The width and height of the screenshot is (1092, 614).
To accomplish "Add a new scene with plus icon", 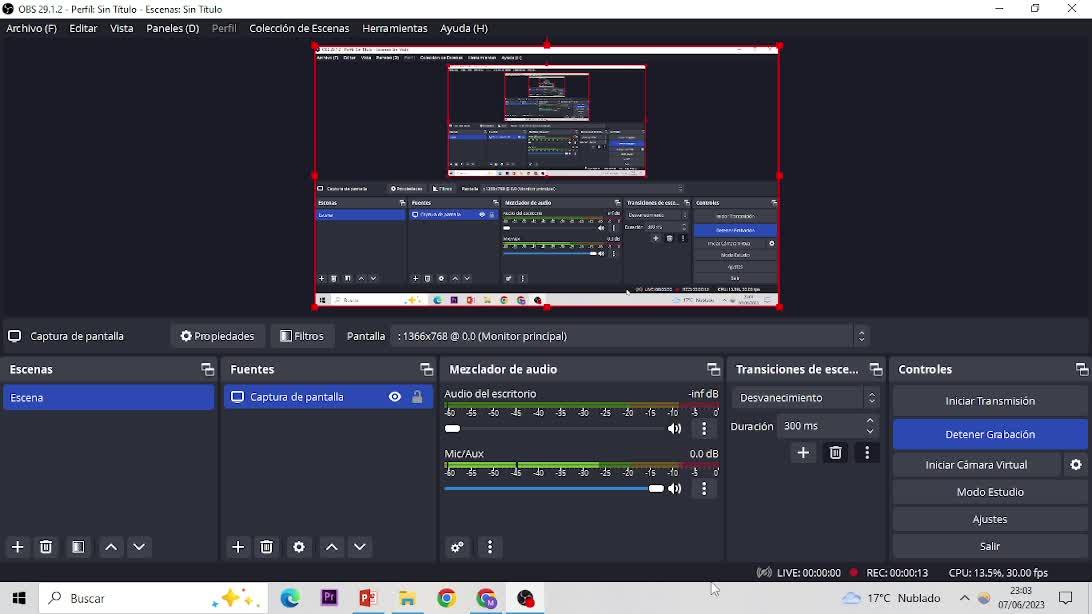I will [x=18, y=547].
